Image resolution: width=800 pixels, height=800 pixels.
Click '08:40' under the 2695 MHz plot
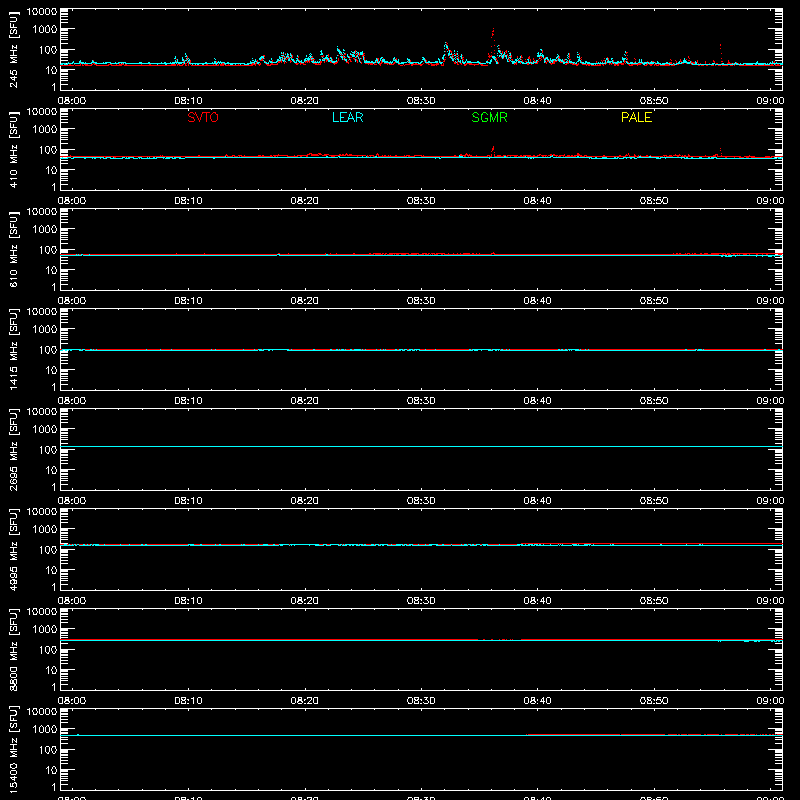pyautogui.click(x=537, y=501)
